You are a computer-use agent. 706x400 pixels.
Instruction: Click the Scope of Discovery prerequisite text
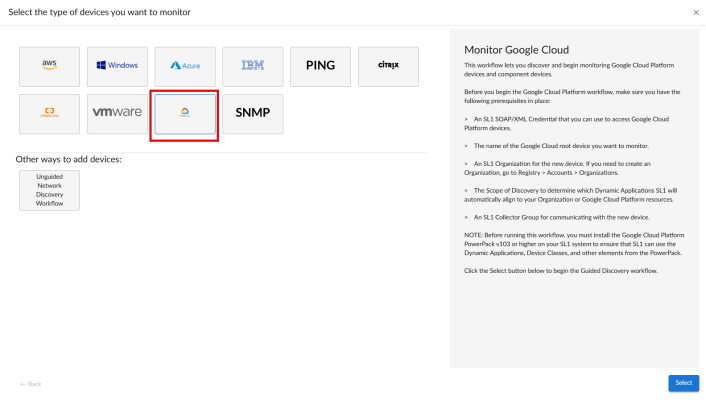click(570, 195)
